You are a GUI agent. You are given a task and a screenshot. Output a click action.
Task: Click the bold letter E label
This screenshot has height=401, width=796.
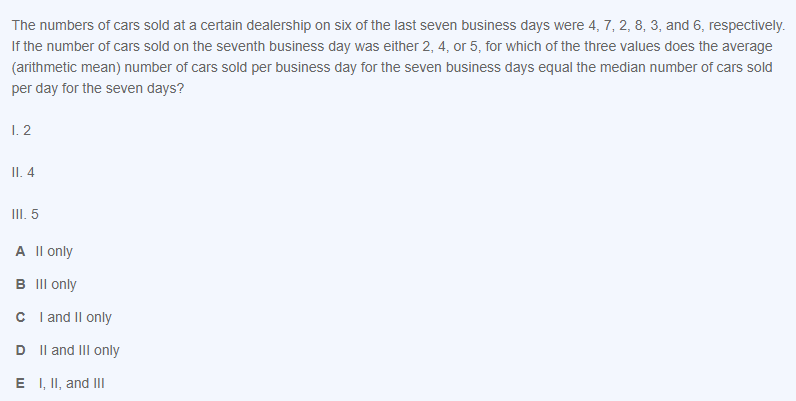20,383
